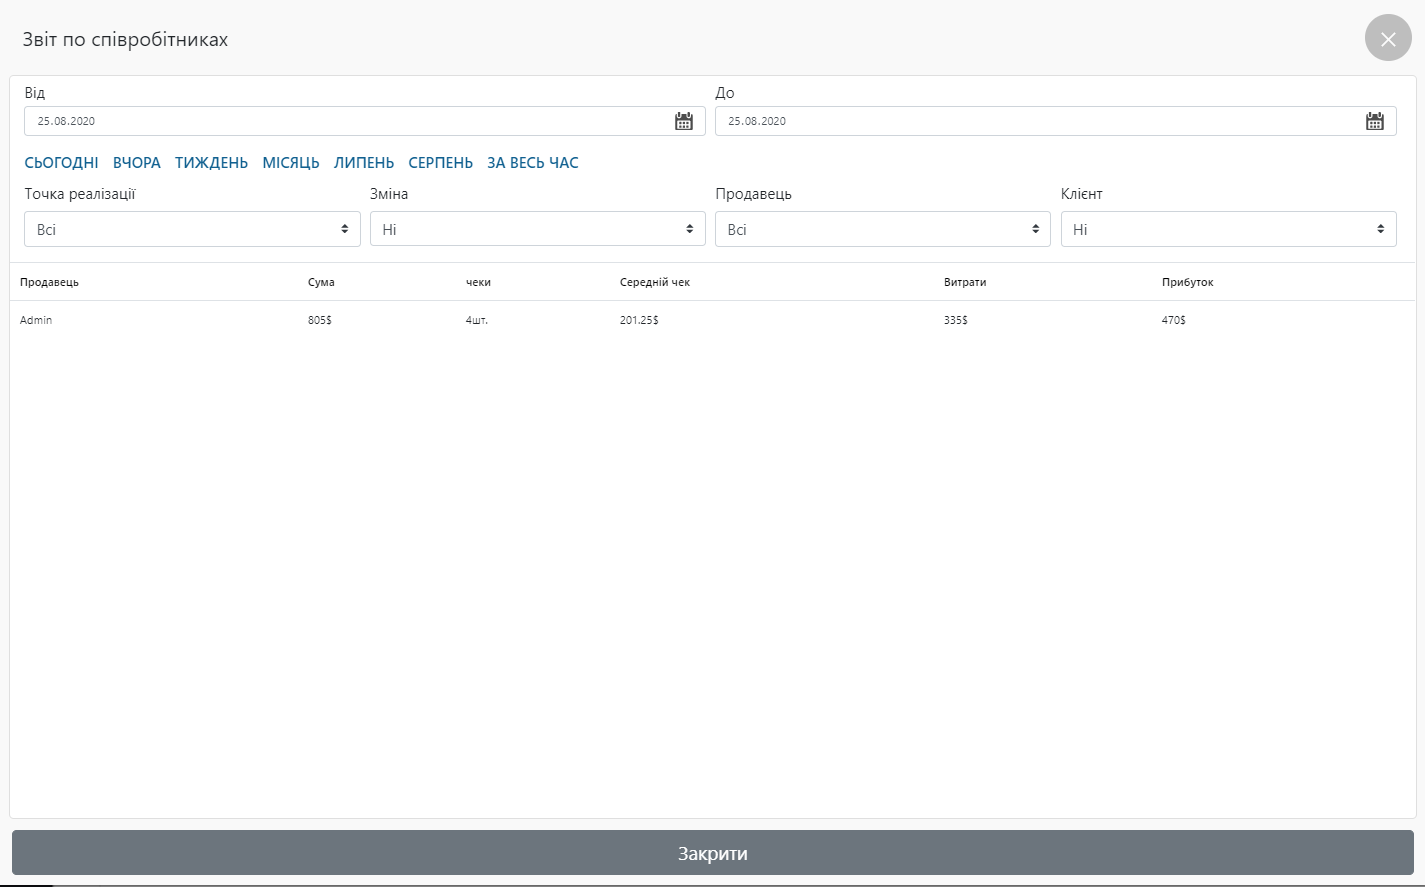Choose the ВЧОРА period link

tap(137, 163)
